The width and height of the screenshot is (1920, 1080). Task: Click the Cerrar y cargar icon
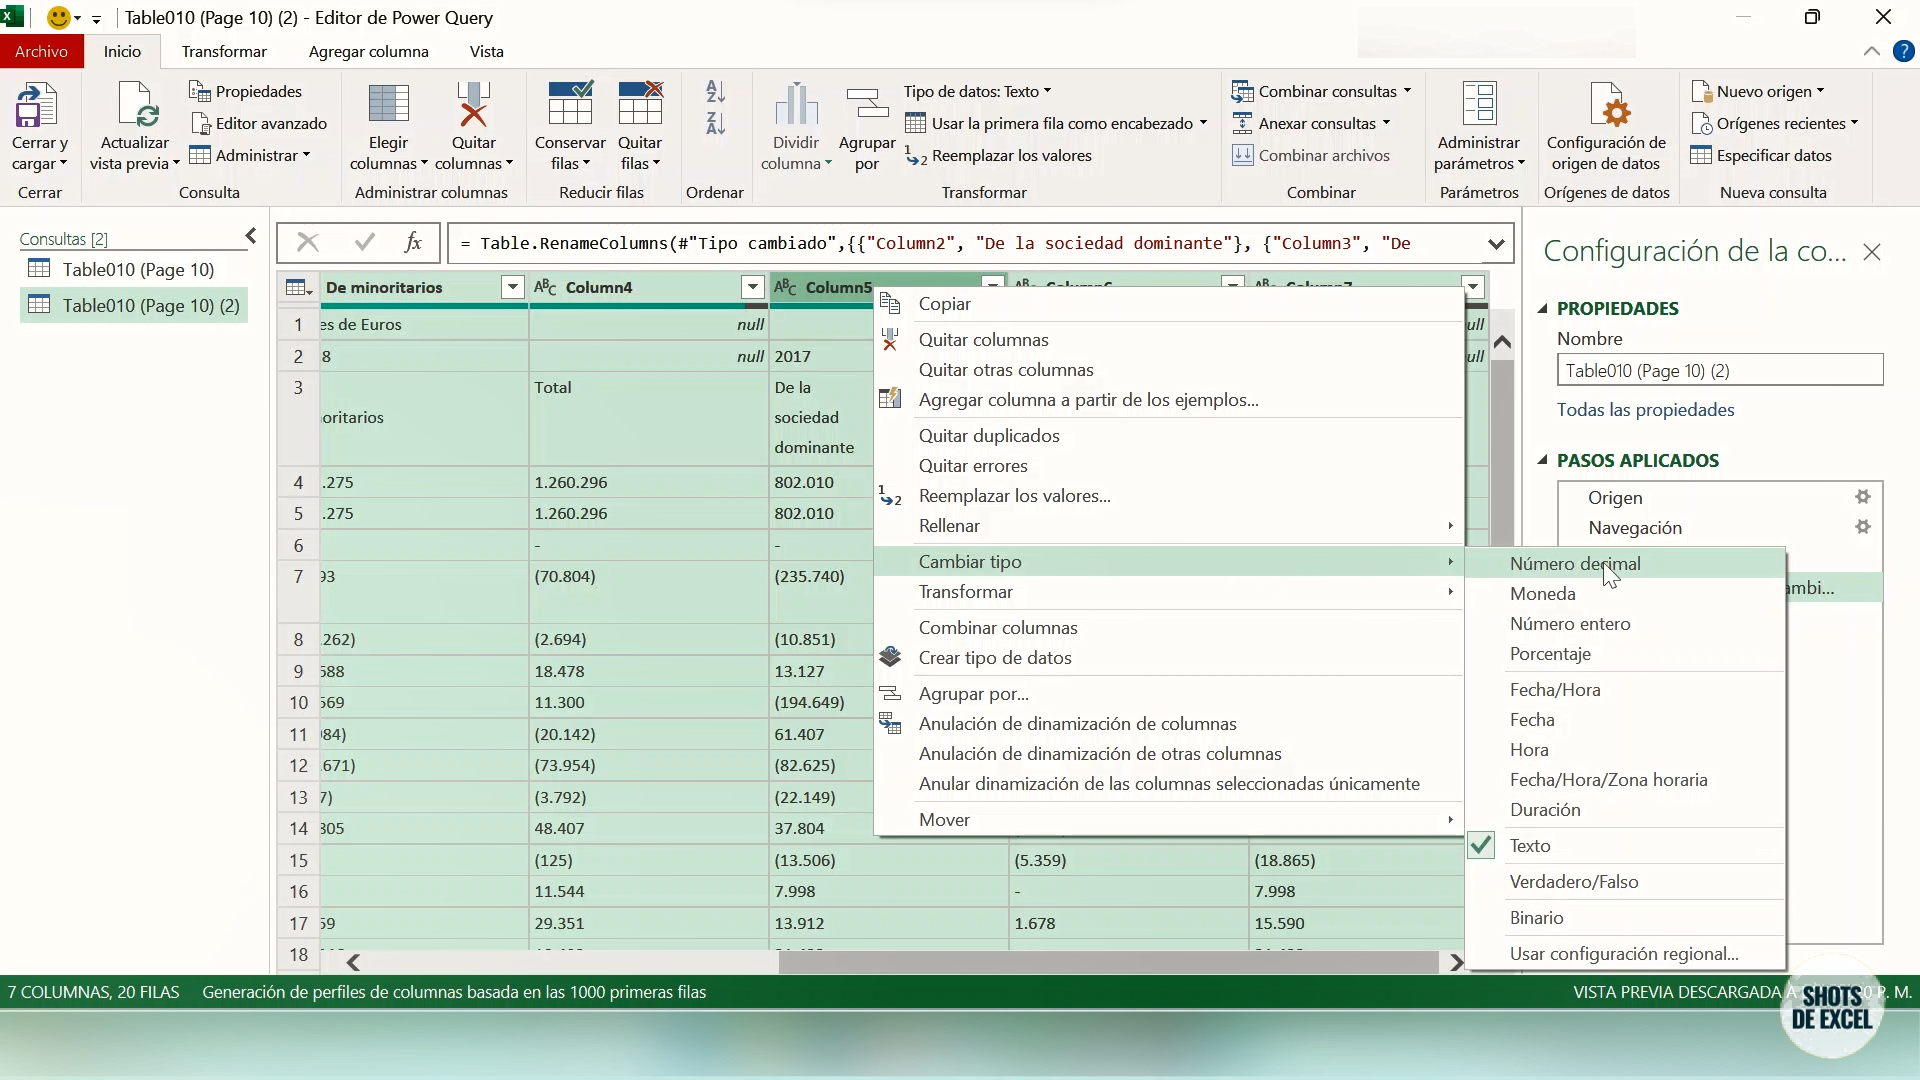pos(37,105)
